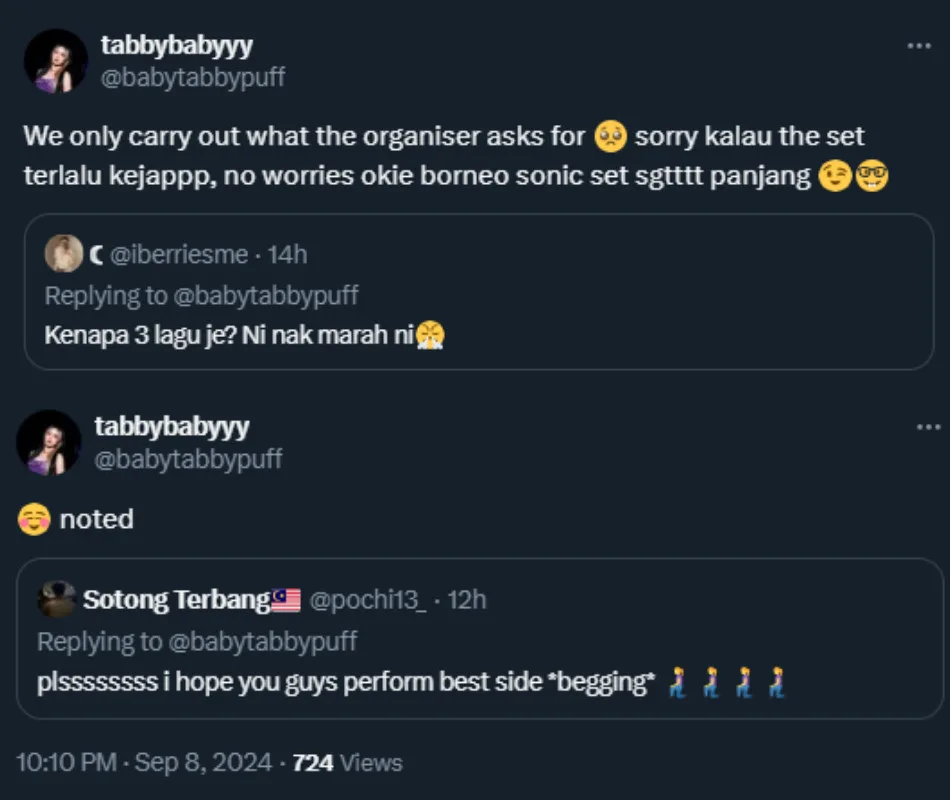Click tabbybabyyy's avatar on the "noted" tweet
Screen dimensions: 950x800
pyautogui.click(x=49, y=442)
